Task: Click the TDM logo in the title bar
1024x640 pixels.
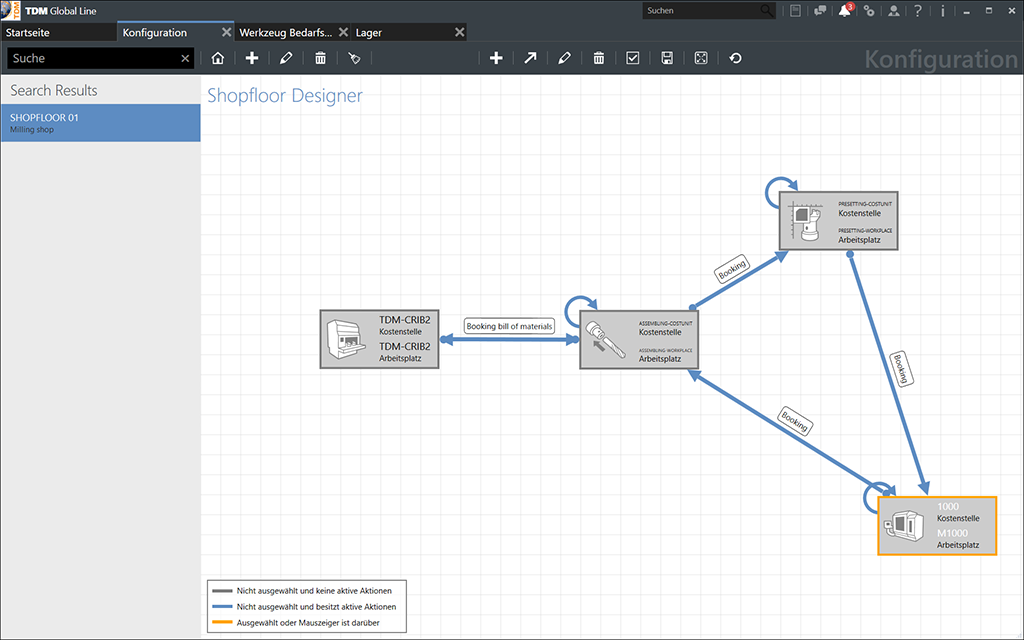Action: pos(10,10)
